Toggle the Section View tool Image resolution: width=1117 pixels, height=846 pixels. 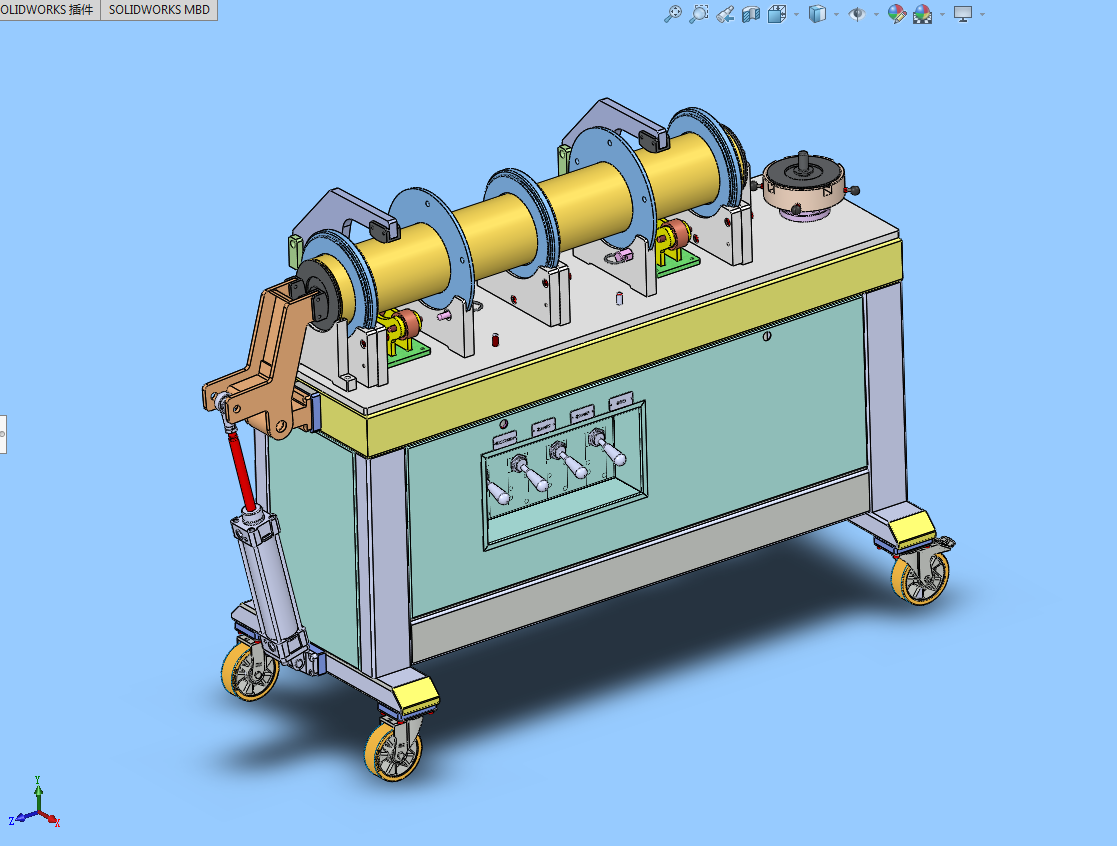coord(751,14)
